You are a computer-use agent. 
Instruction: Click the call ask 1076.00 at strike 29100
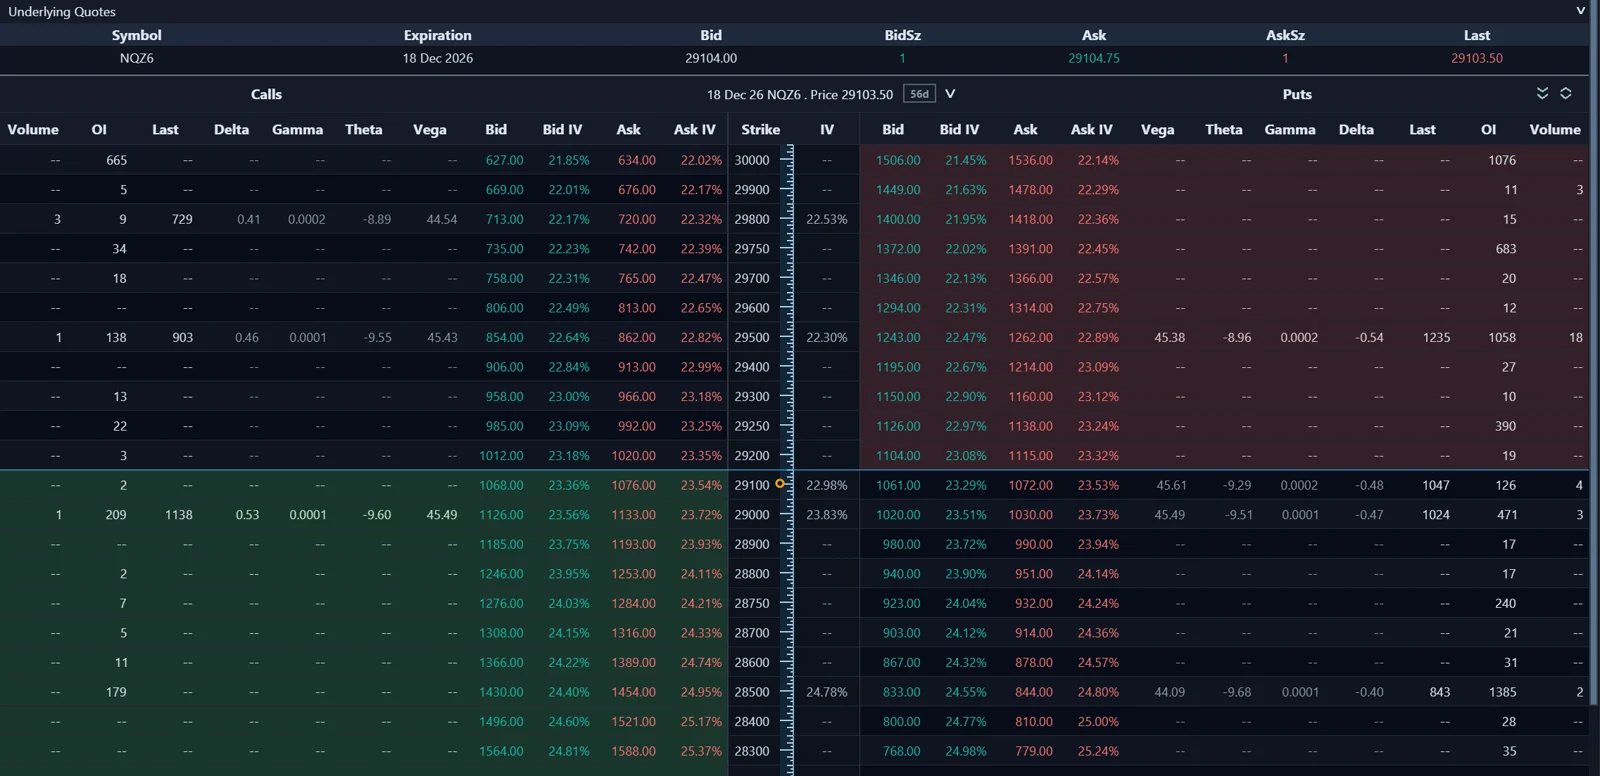click(x=633, y=485)
